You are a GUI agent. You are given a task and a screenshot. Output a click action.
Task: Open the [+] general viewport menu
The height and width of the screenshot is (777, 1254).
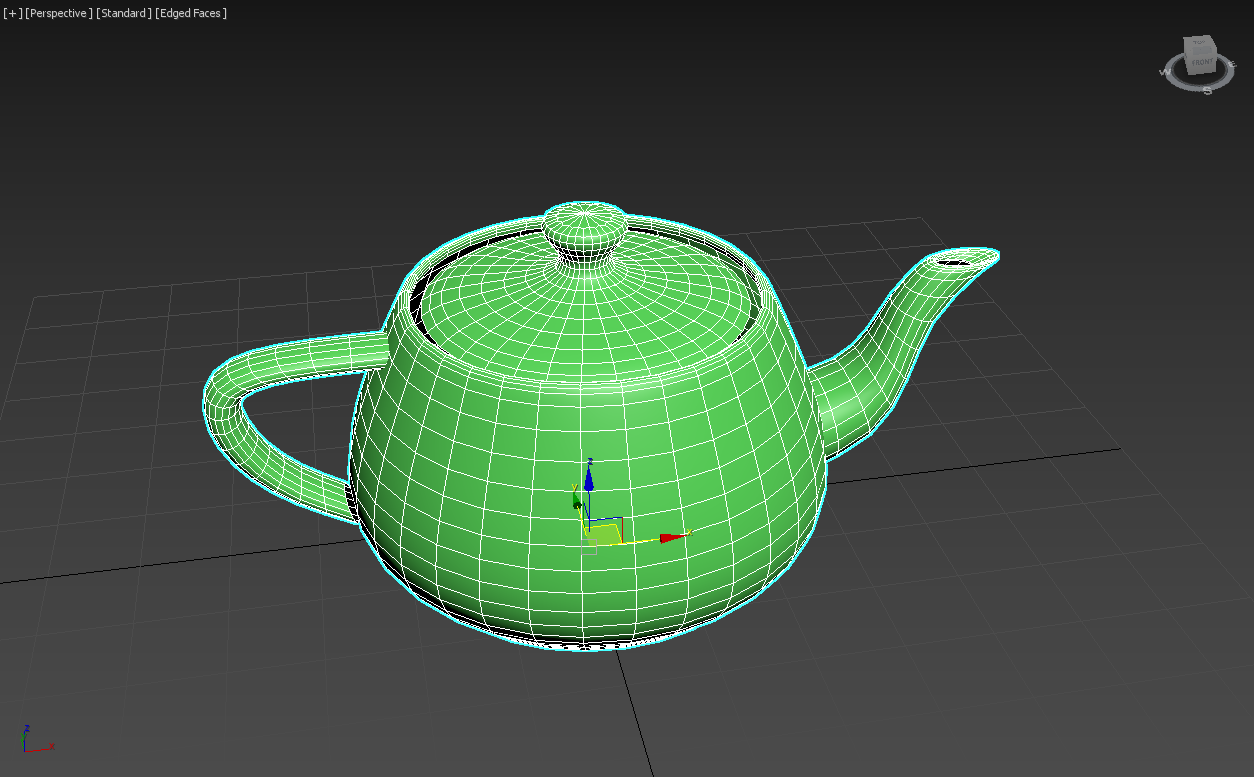[12, 13]
